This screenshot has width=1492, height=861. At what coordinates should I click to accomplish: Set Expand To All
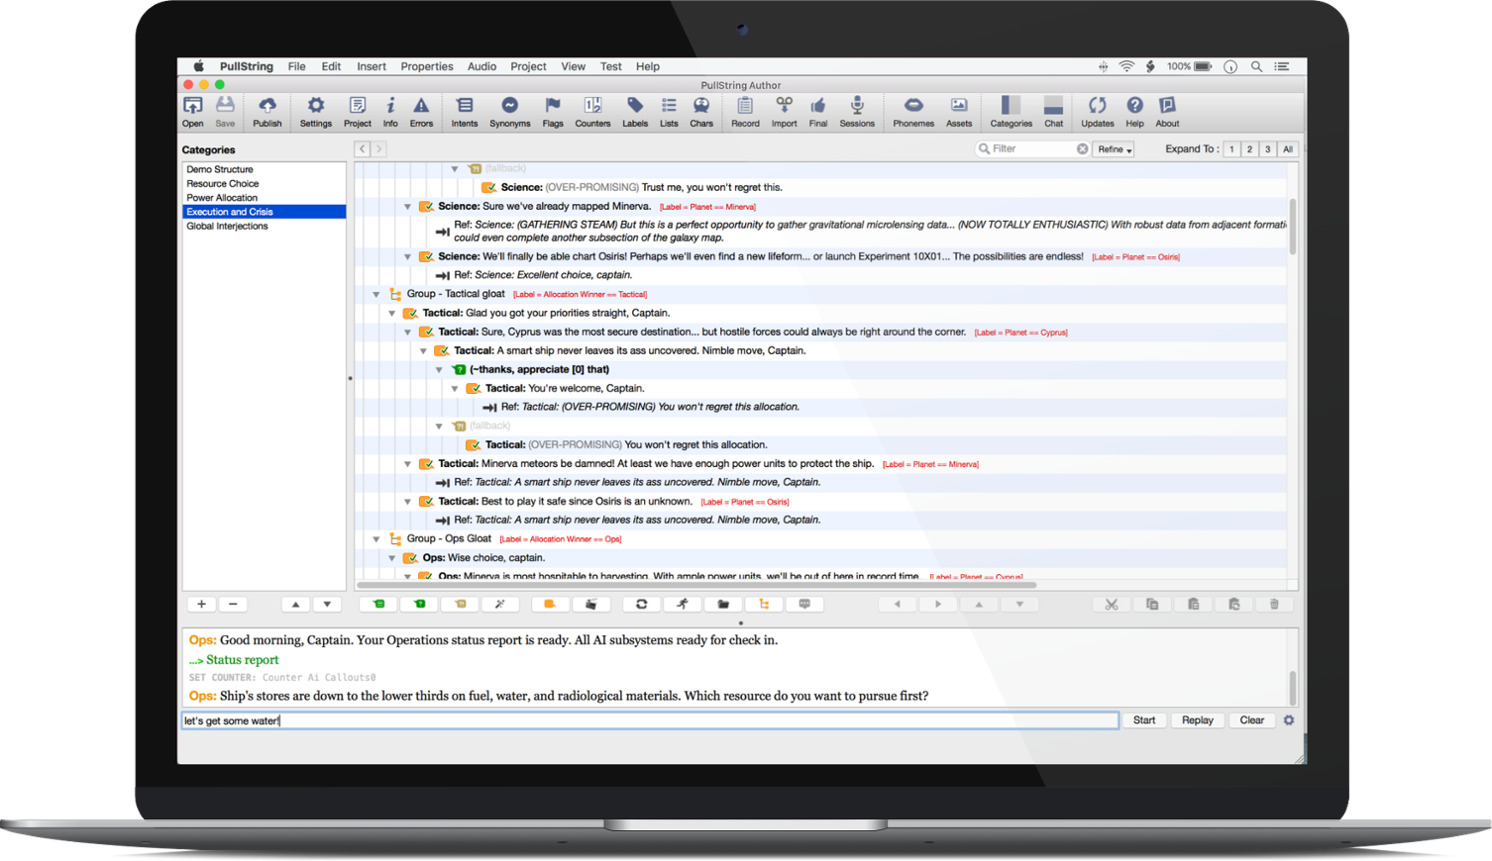(x=1288, y=149)
